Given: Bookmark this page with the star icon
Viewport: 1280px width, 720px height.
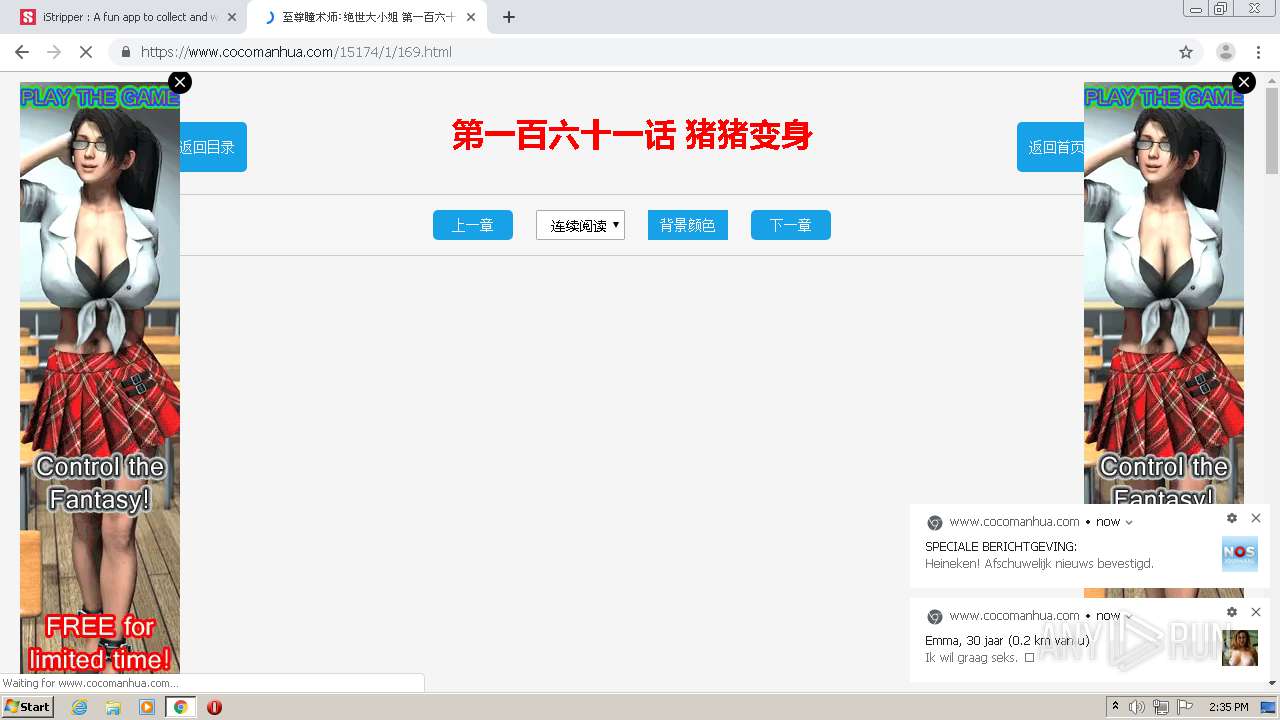Looking at the screenshot, I should [1186, 52].
